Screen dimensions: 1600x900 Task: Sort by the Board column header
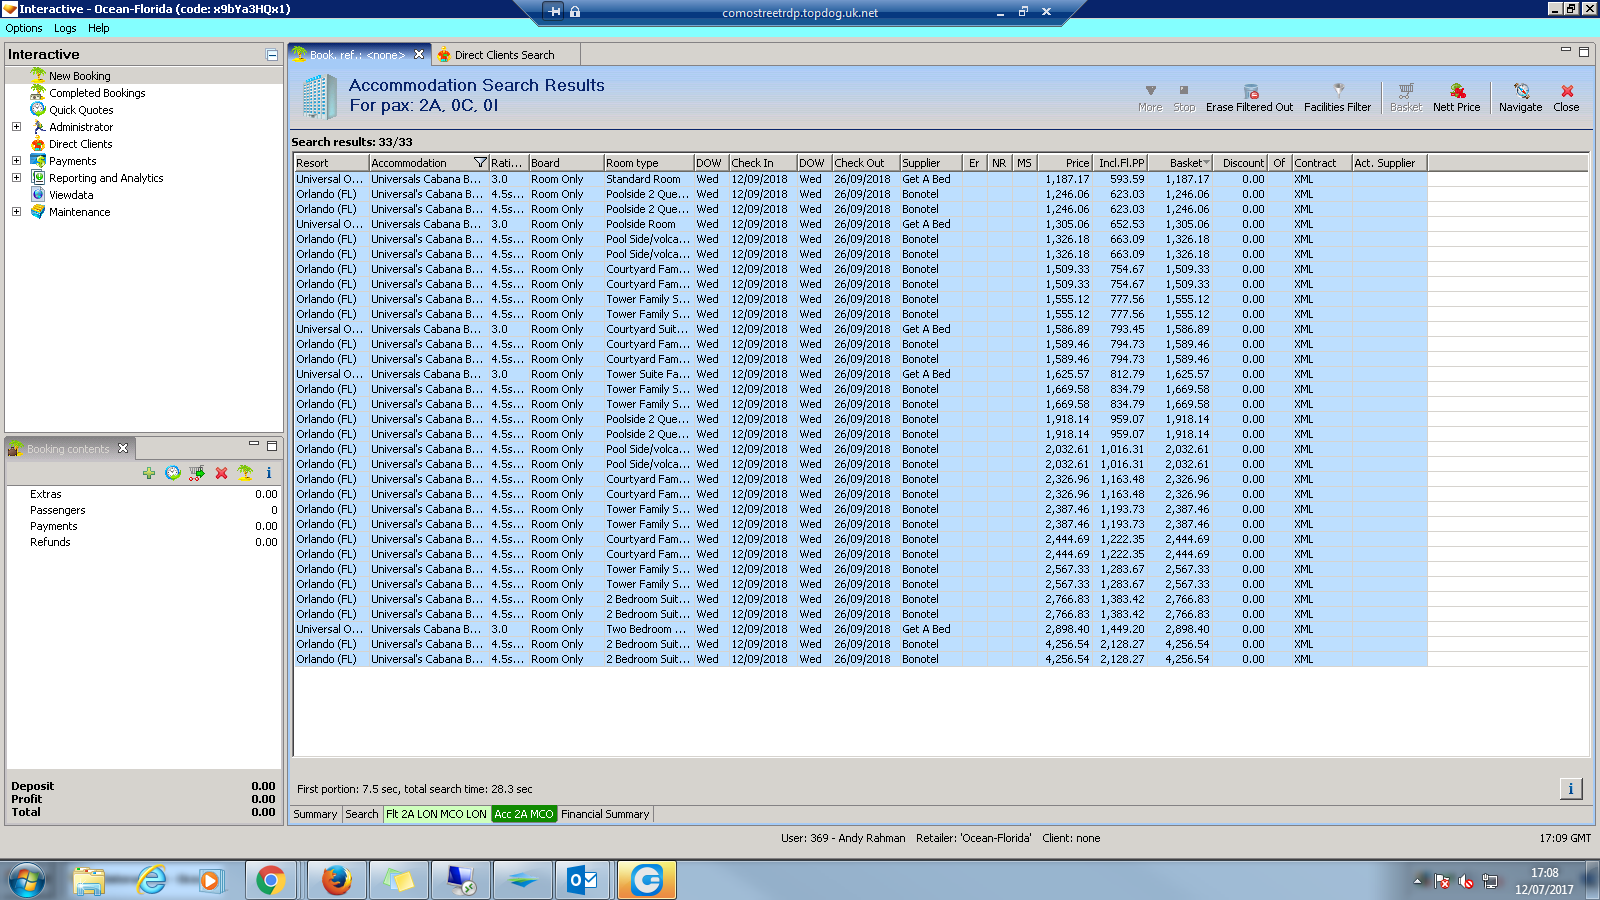point(565,163)
